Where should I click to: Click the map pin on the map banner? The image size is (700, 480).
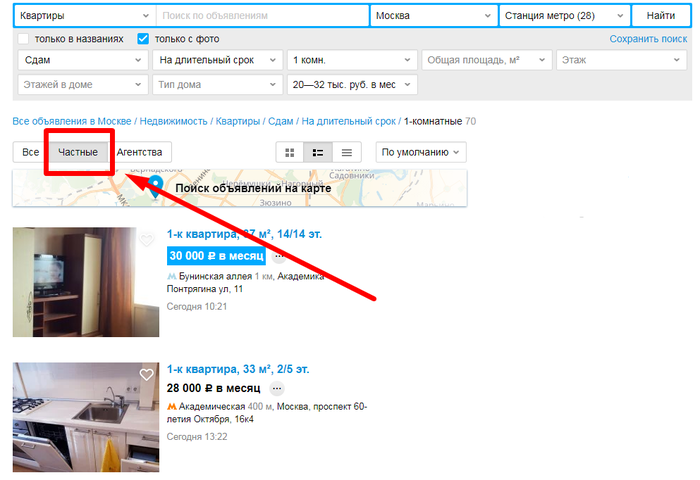tap(156, 187)
